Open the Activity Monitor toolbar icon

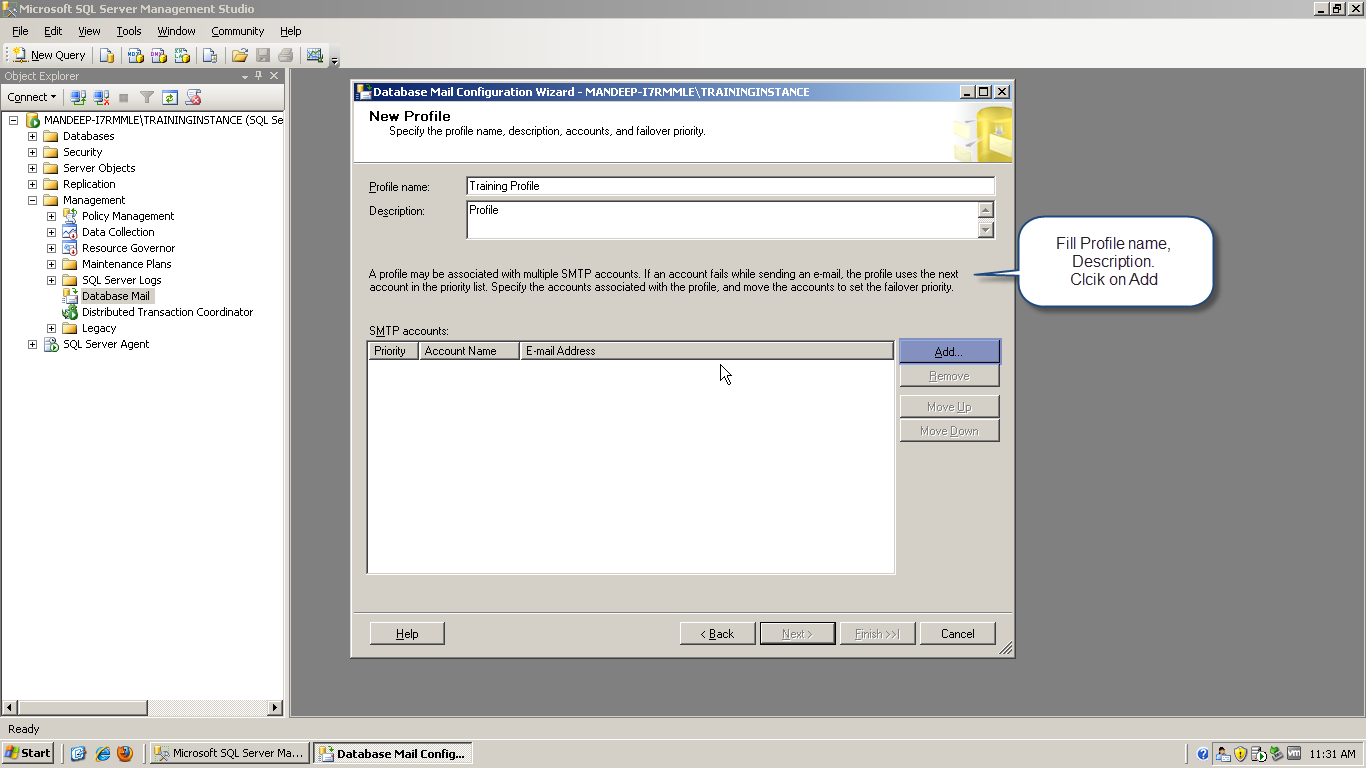point(315,55)
